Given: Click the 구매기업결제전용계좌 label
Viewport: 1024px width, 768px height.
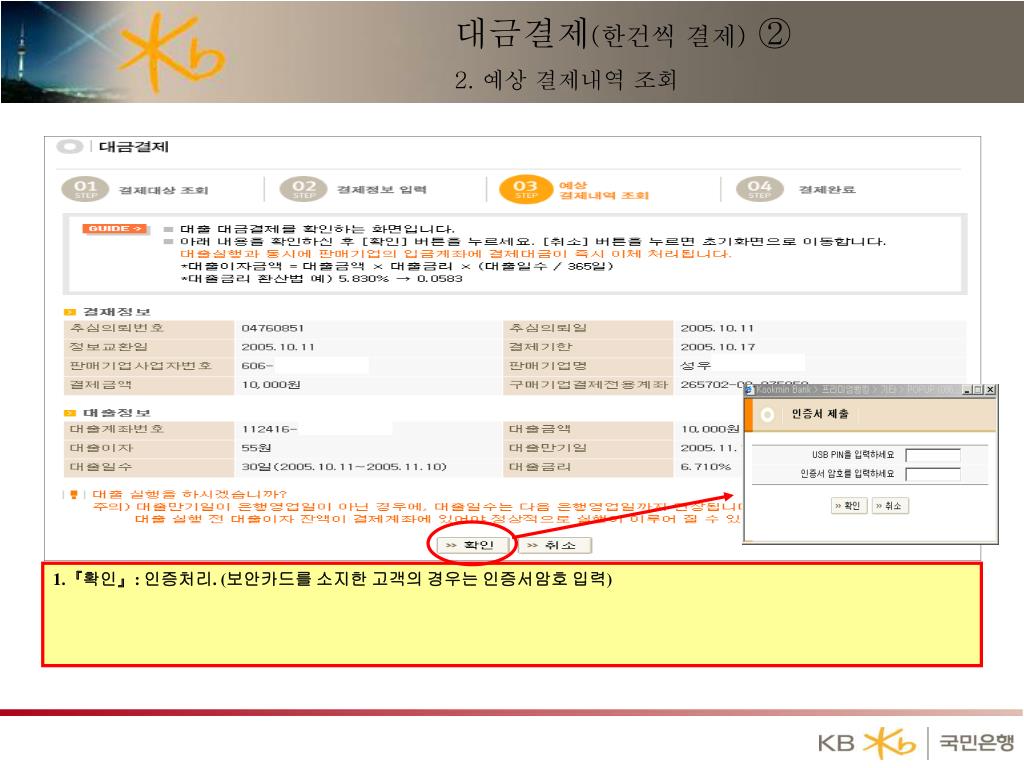Looking at the screenshot, I should 588,385.
